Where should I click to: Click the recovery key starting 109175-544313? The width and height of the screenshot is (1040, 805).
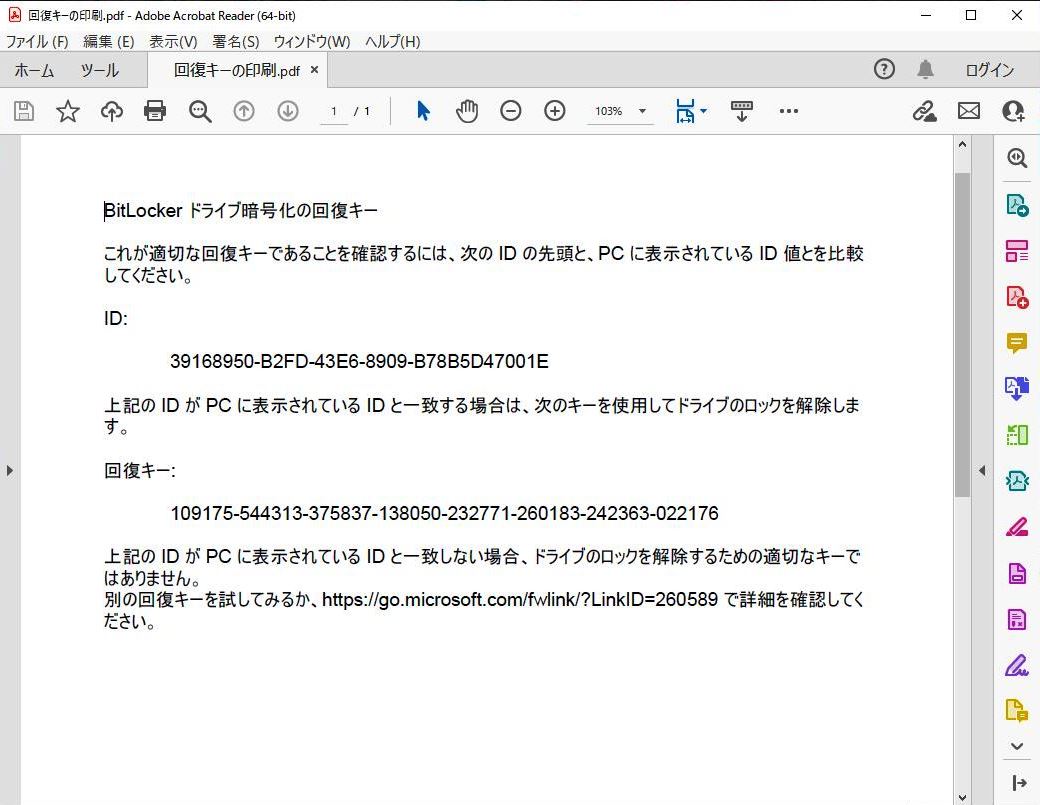pyautogui.click(x=444, y=513)
